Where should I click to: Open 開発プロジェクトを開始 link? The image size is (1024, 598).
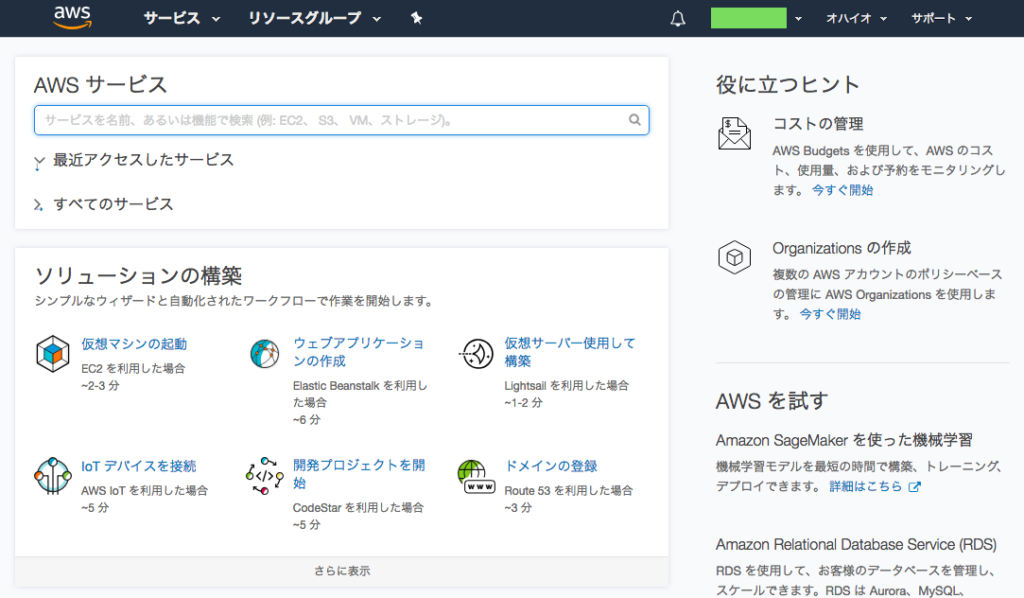359,474
